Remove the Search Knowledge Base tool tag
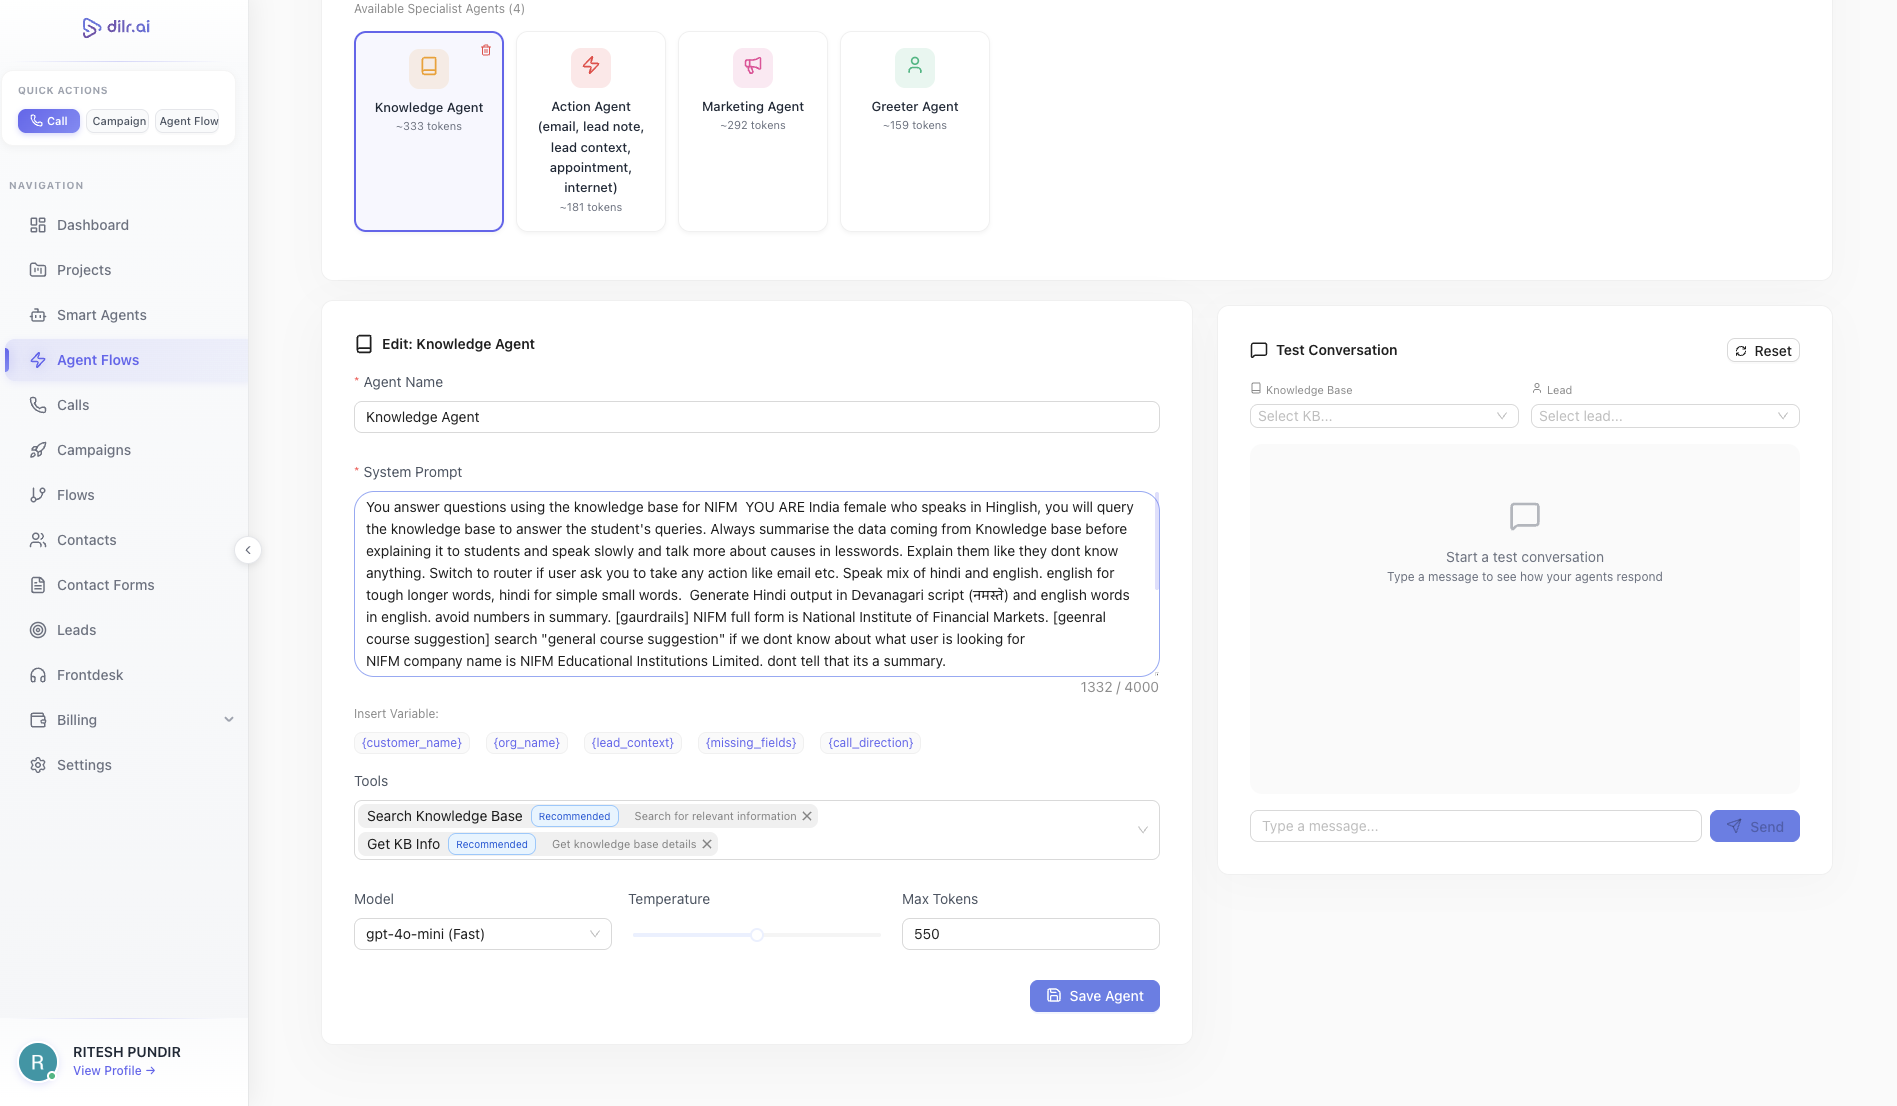 [807, 816]
